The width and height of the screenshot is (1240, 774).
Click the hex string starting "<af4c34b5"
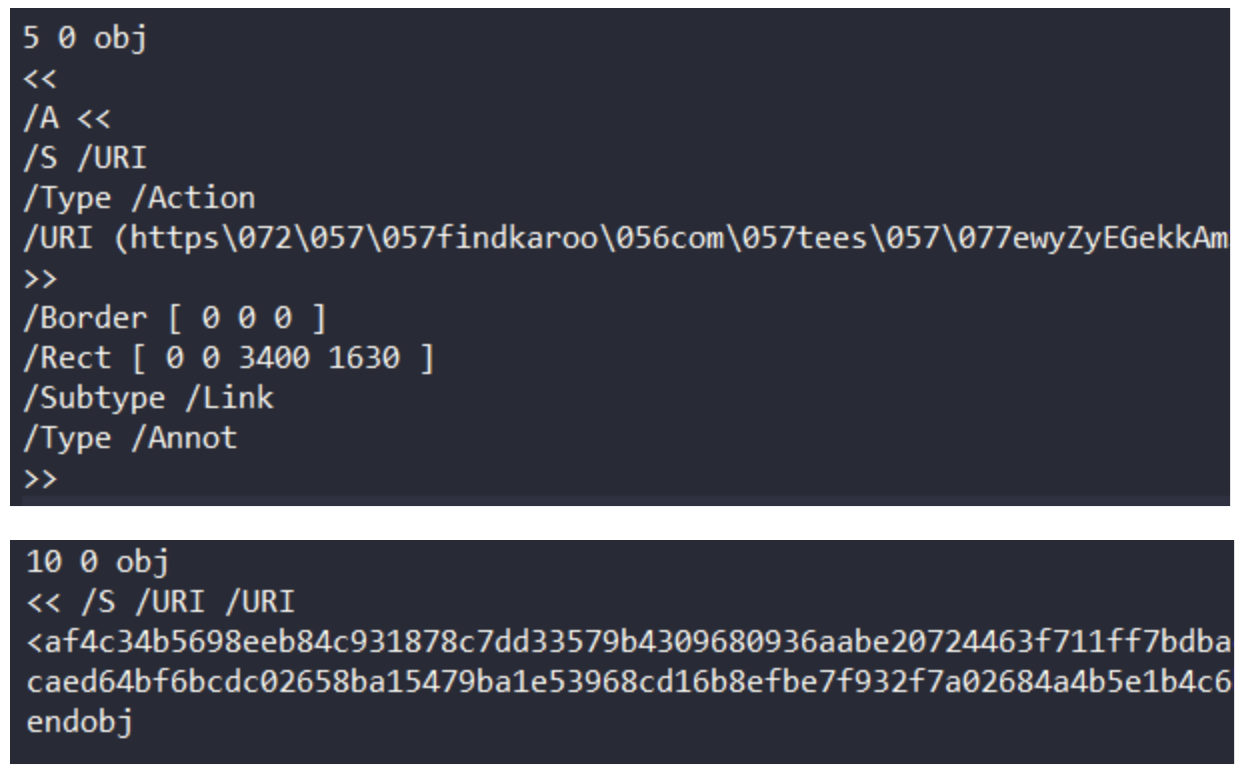(620, 642)
